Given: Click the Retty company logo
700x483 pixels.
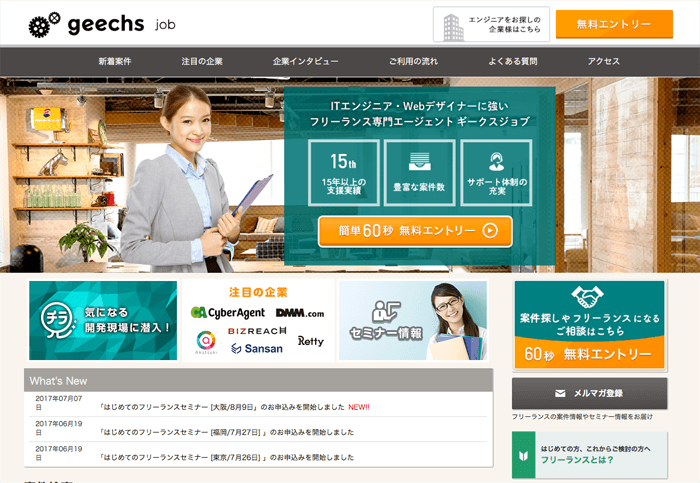Looking at the screenshot, I should (x=310, y=342).
